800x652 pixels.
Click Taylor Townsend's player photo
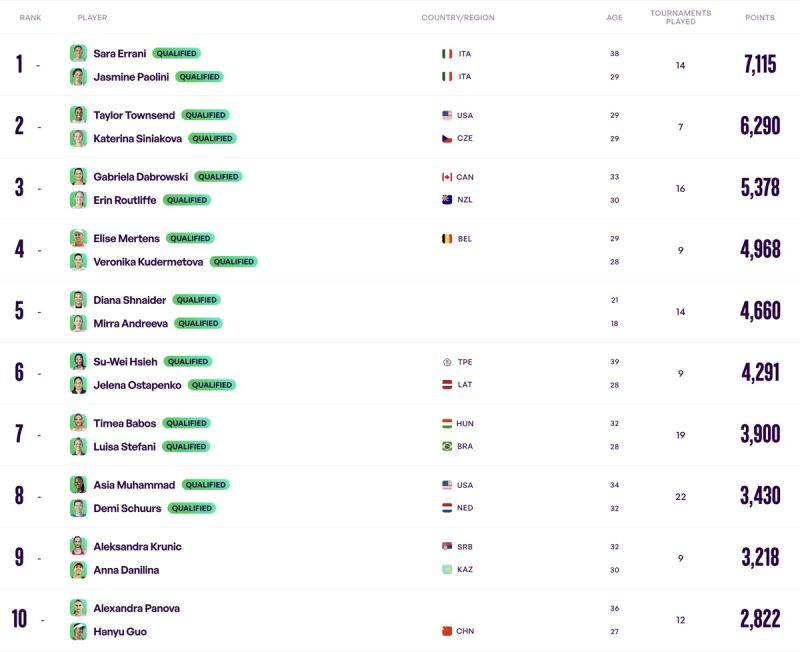tap(78, 115)
